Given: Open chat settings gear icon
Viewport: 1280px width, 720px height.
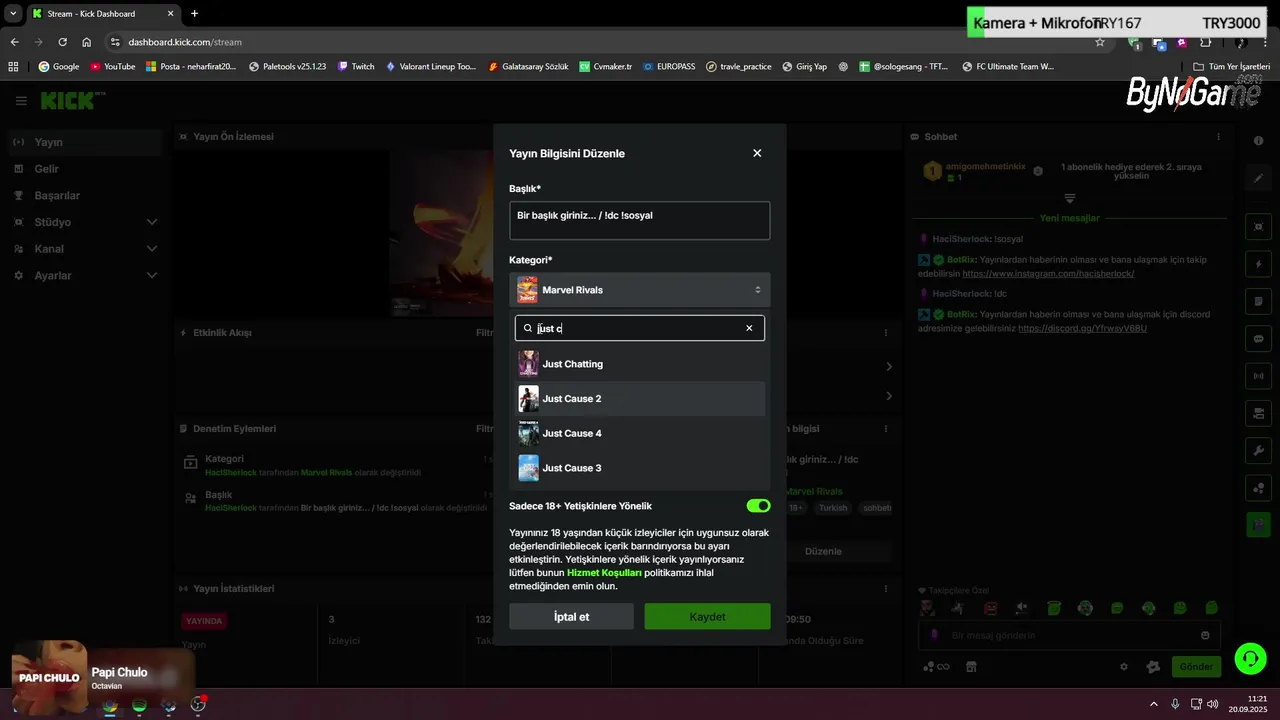Looking at the screenshot, I should coord(1123,666).
